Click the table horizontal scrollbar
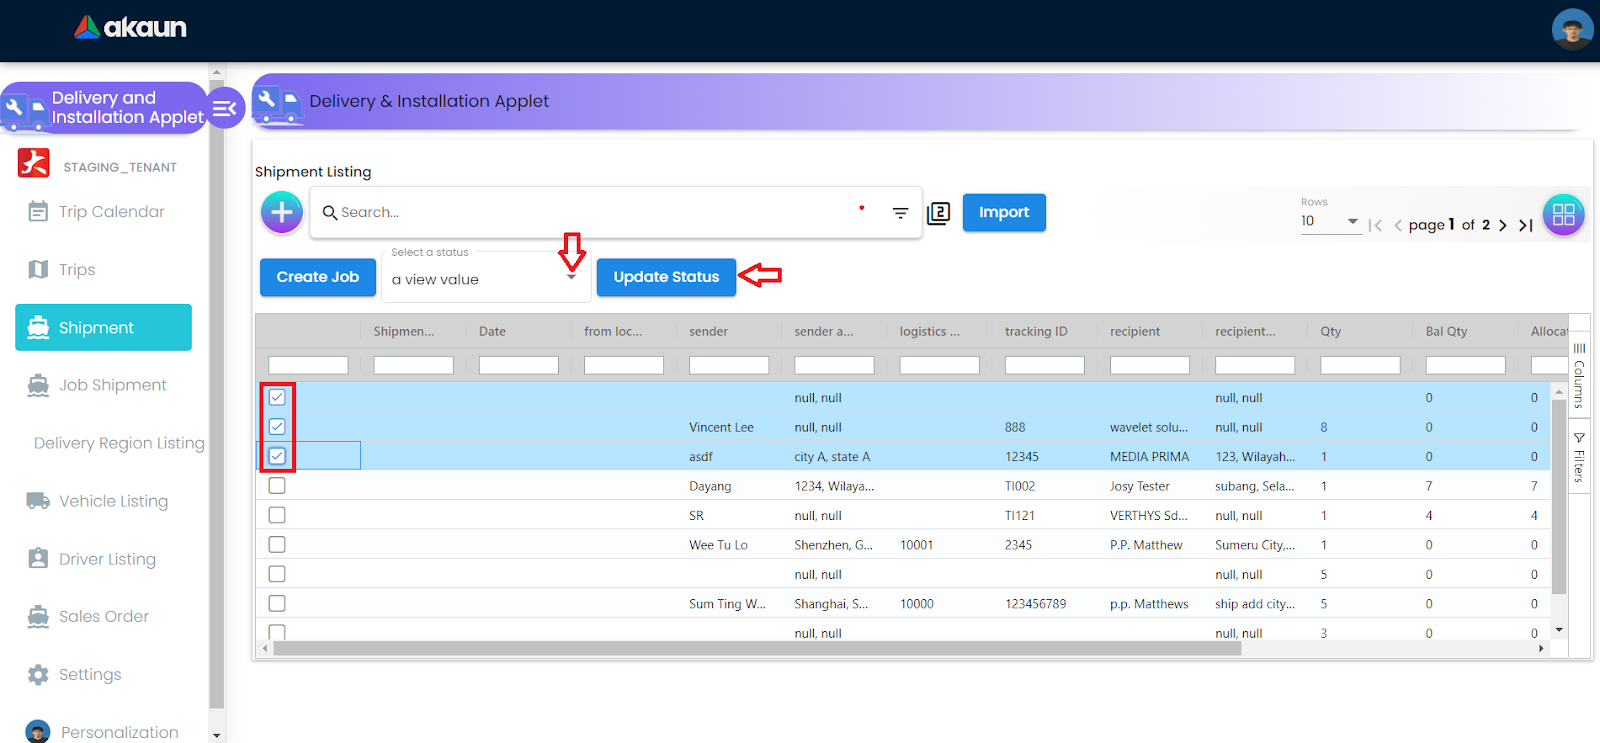Viewport: 1600px width, 743px height. pyautogui.click(x=756, y=648)
